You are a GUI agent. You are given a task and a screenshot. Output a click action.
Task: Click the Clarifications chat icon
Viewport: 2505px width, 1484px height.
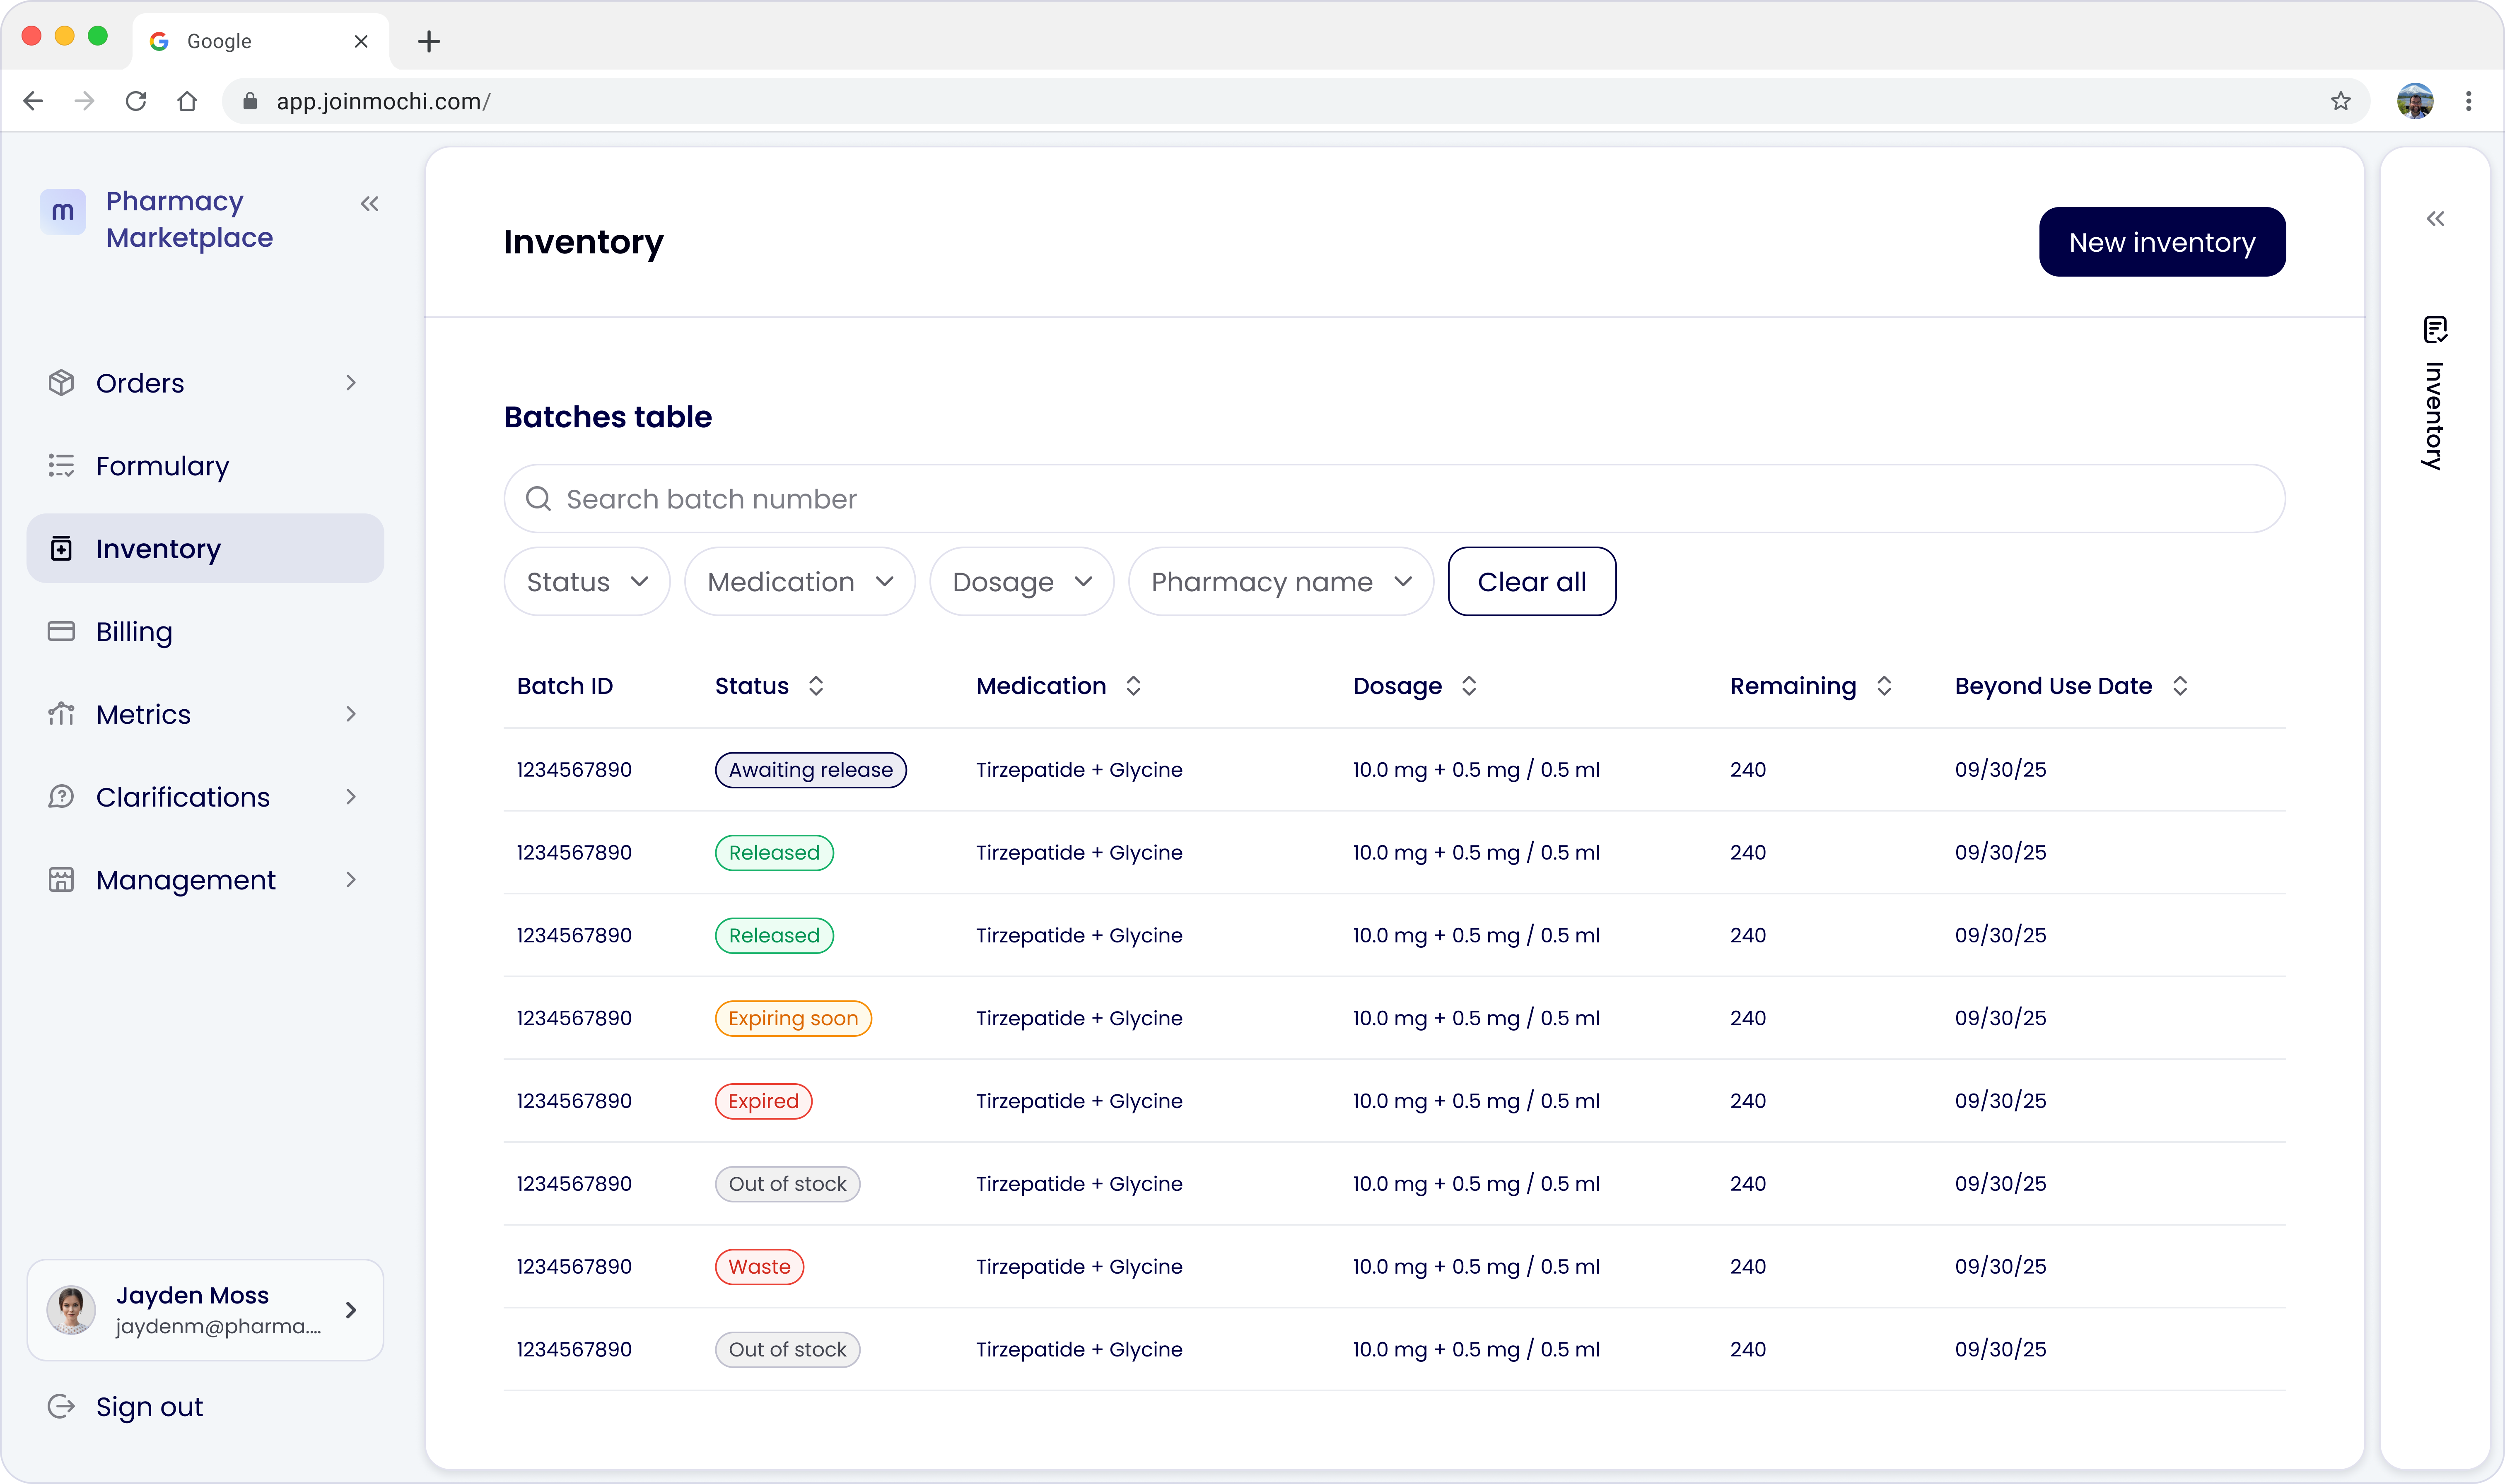point(61,797)
